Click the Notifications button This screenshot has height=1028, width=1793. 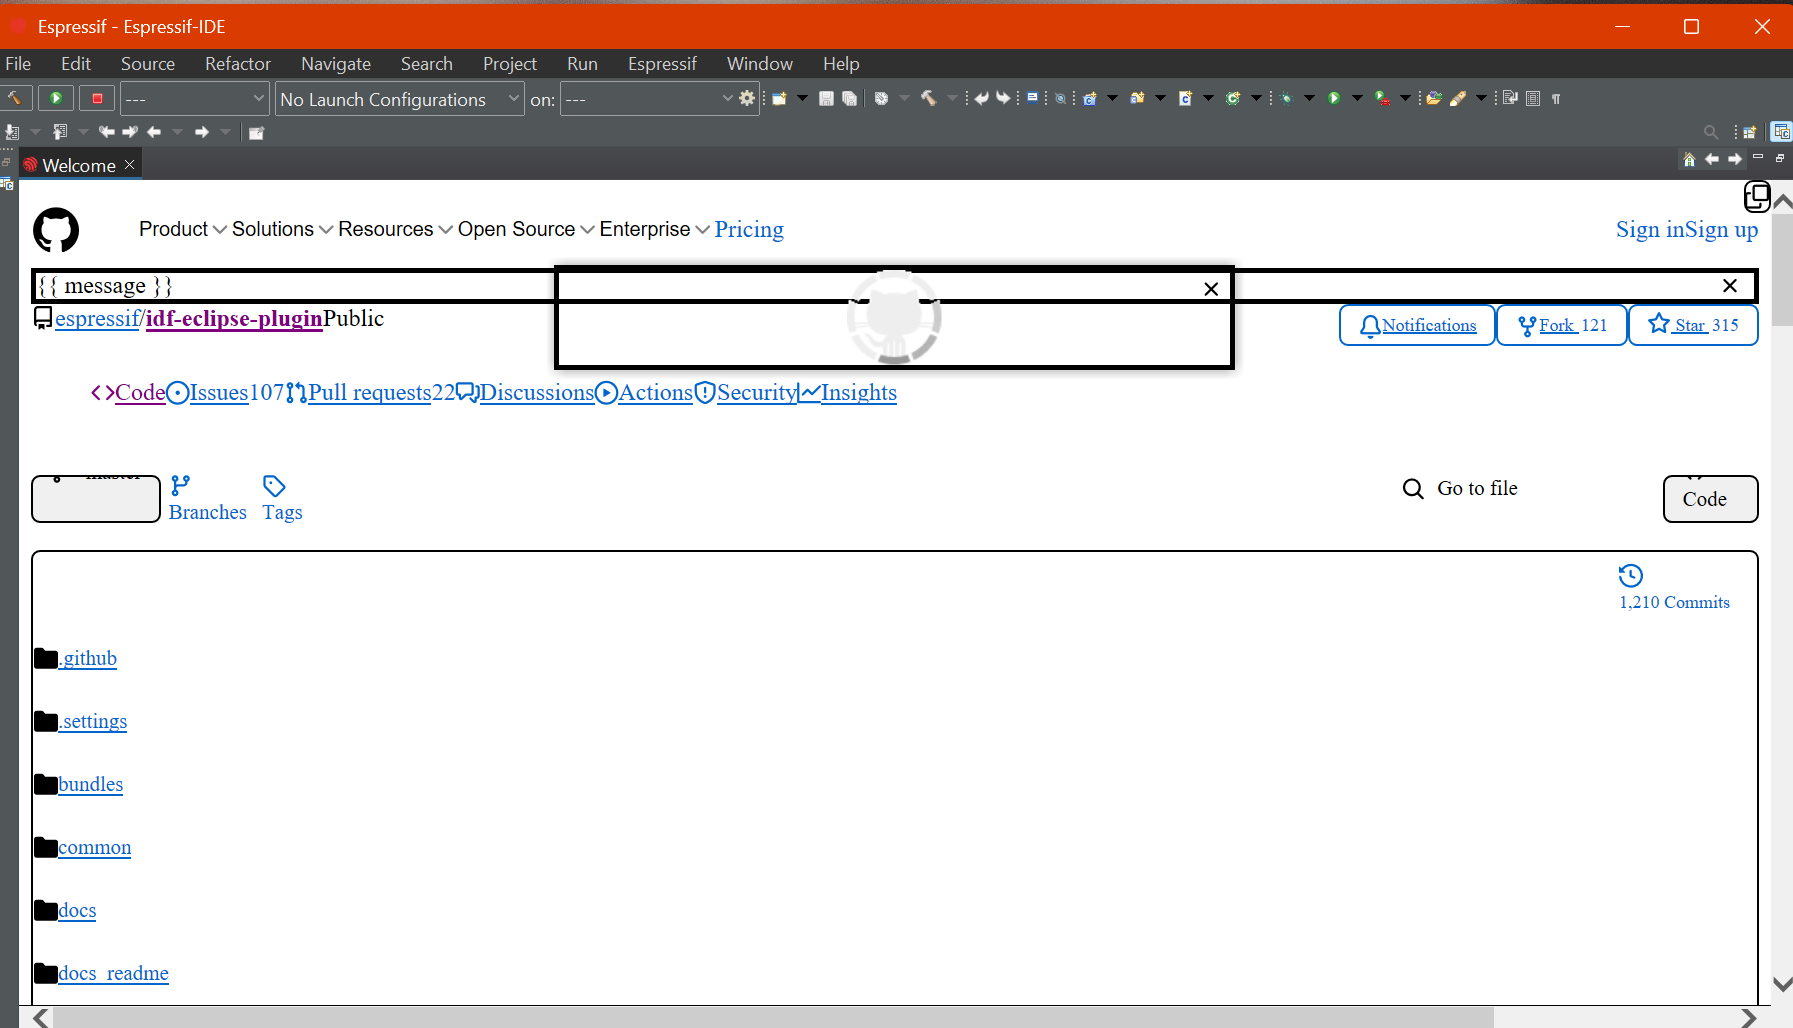click(x=1417, y=325)
